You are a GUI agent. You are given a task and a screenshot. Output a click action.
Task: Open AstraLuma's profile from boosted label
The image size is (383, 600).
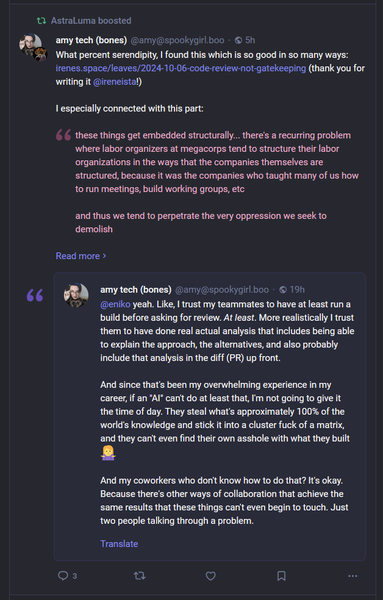tap(70, 21)
